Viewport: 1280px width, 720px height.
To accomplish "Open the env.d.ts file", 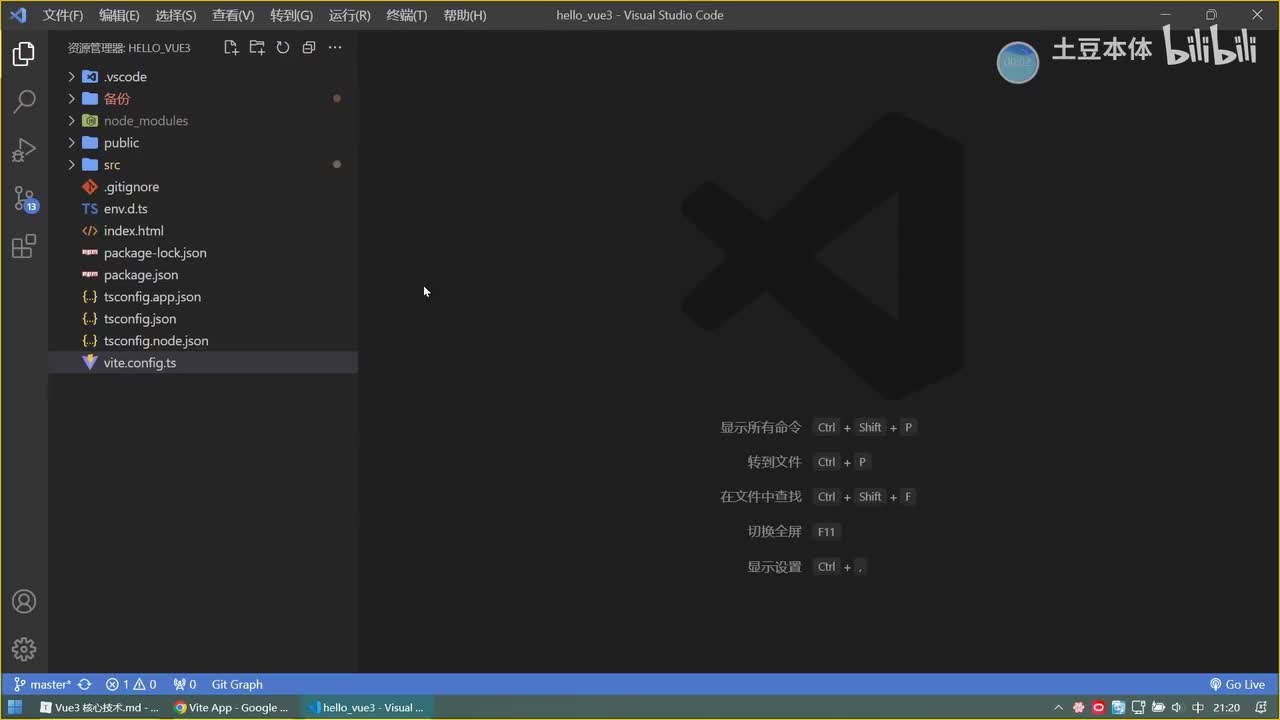I will pos(202,208).
